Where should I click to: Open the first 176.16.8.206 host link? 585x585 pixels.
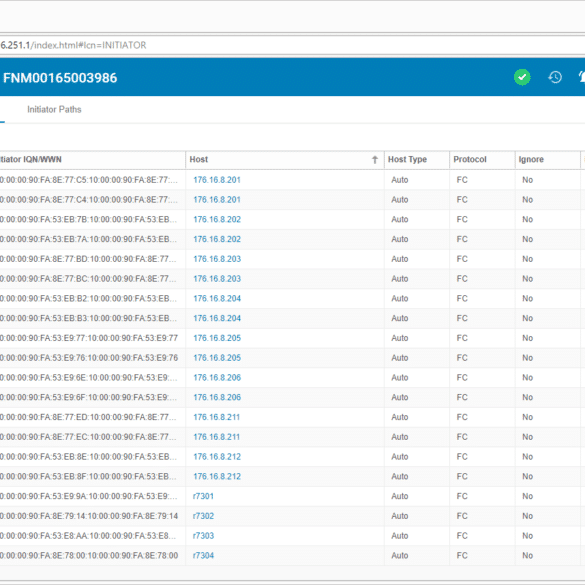tap(217, 378)
